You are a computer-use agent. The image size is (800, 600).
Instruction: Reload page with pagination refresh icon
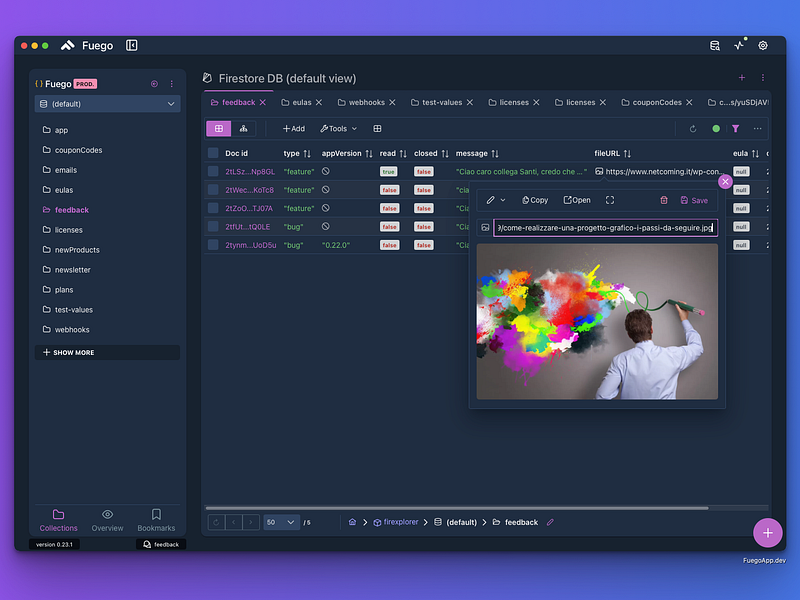216,522
